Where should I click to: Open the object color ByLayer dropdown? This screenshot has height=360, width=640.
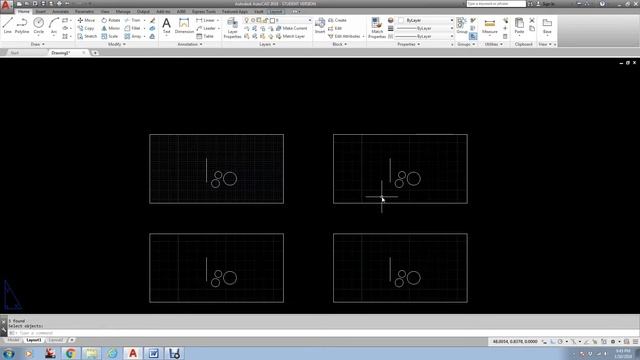pos(425,20)
